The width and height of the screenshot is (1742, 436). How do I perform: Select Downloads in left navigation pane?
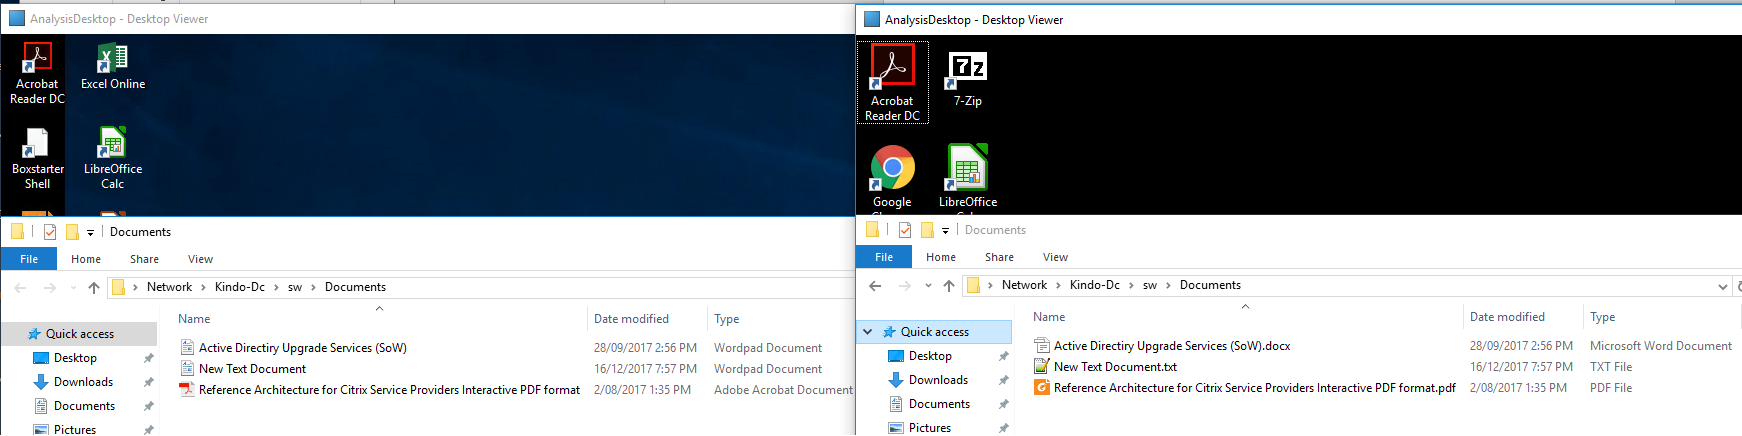coord(83,382)
